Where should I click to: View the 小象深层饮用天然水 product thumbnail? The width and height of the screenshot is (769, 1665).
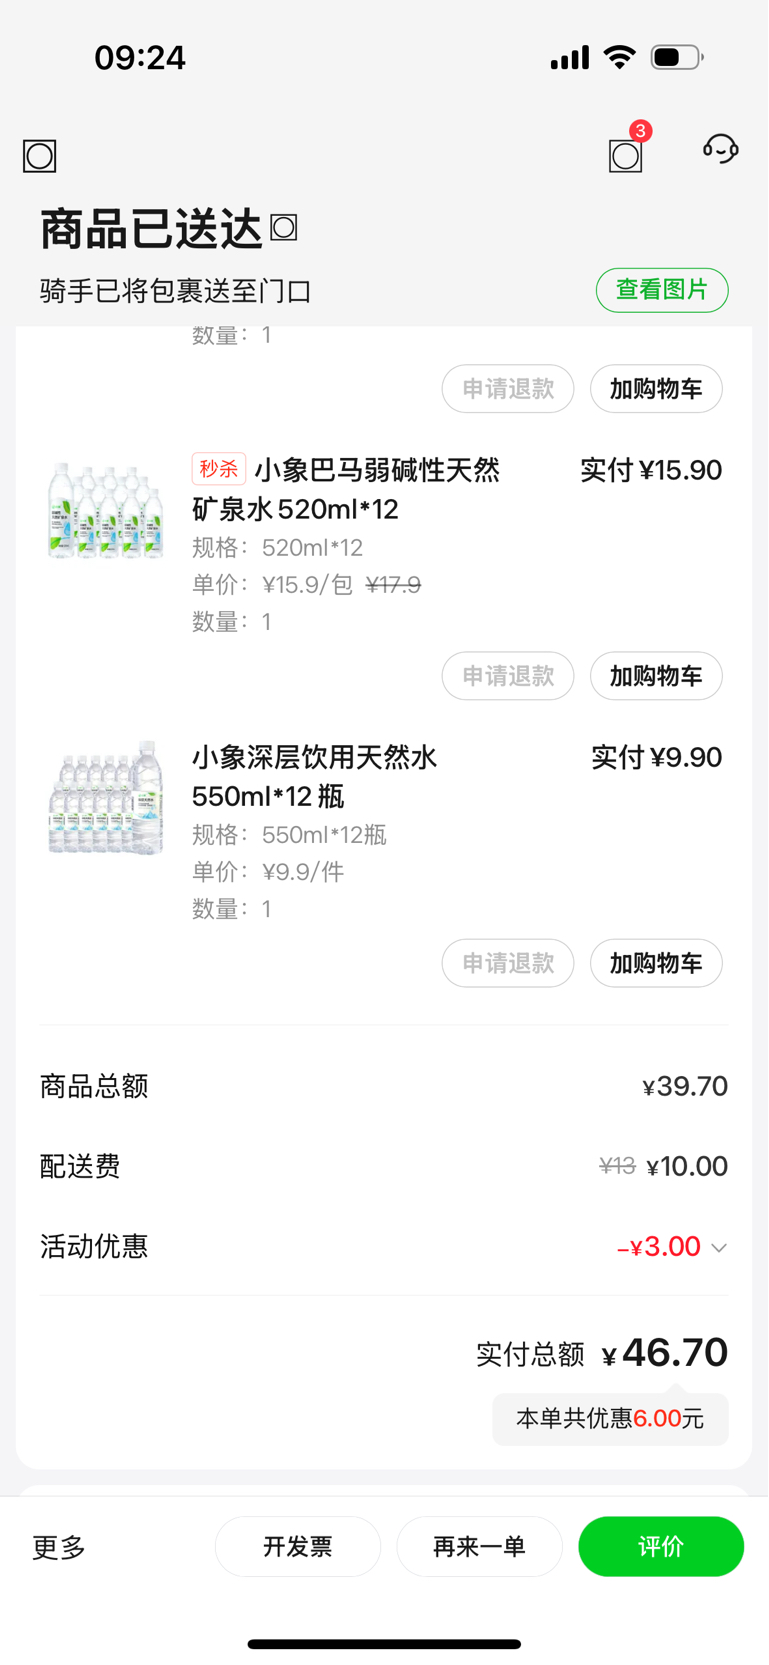pos(105,798)
